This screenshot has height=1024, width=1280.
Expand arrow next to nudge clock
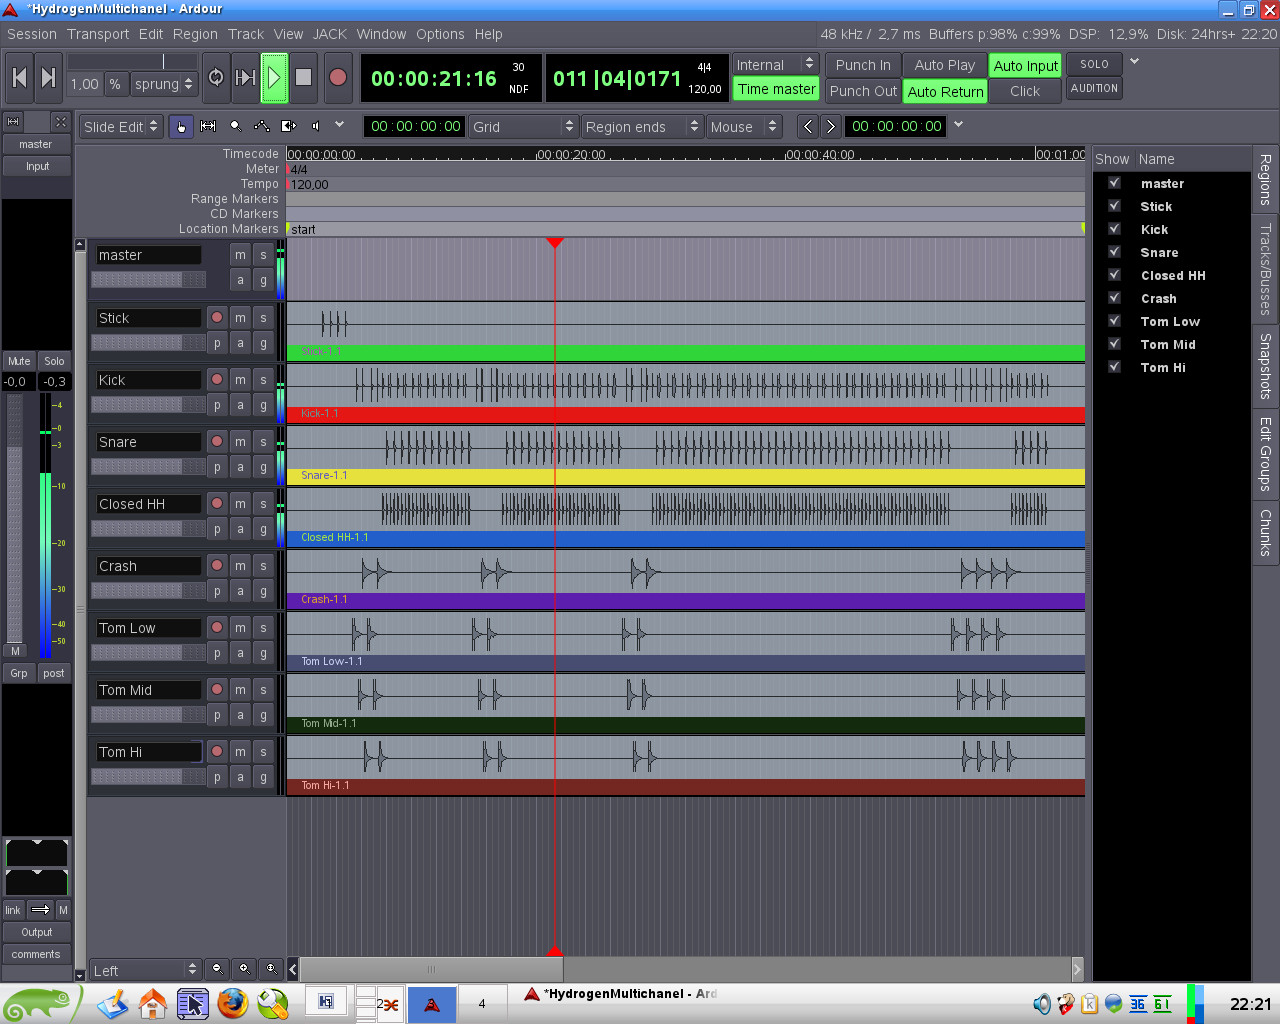click(x=958, y=125)
